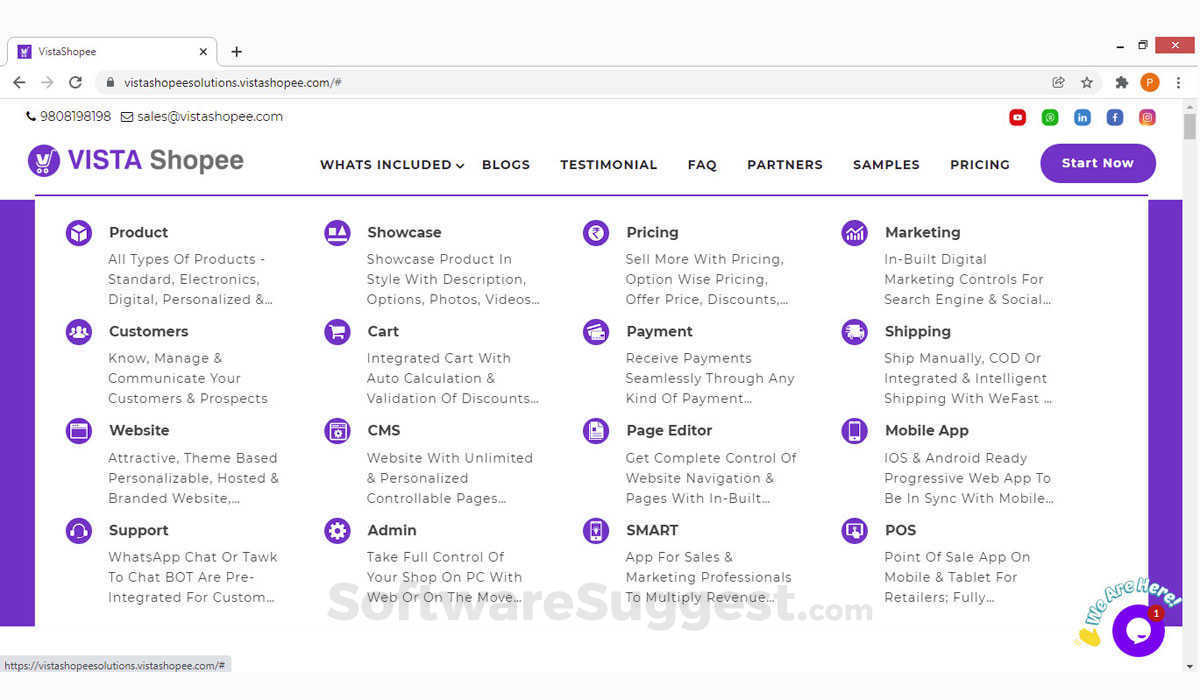Select the Product cube icon
Screen dimensions: 1200x700
79,232
